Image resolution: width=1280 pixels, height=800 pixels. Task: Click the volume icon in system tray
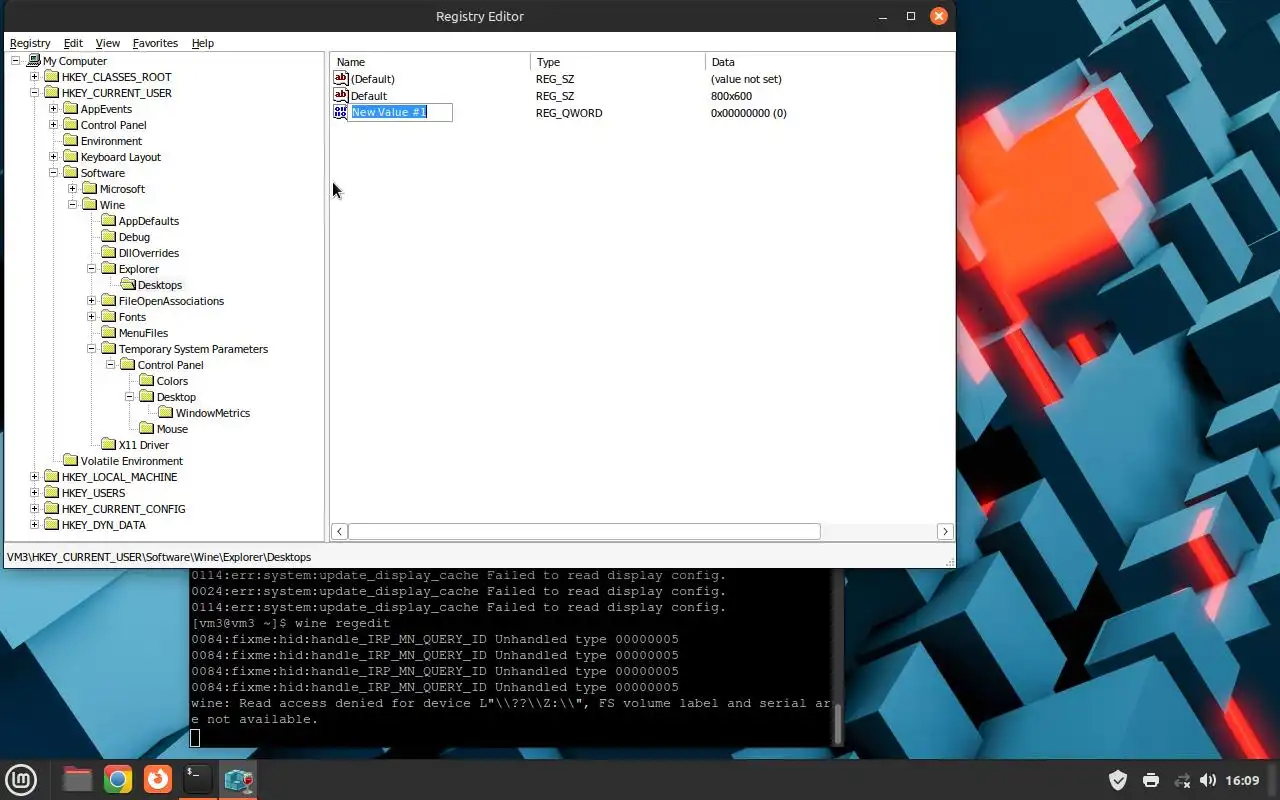click(1208, 780)
